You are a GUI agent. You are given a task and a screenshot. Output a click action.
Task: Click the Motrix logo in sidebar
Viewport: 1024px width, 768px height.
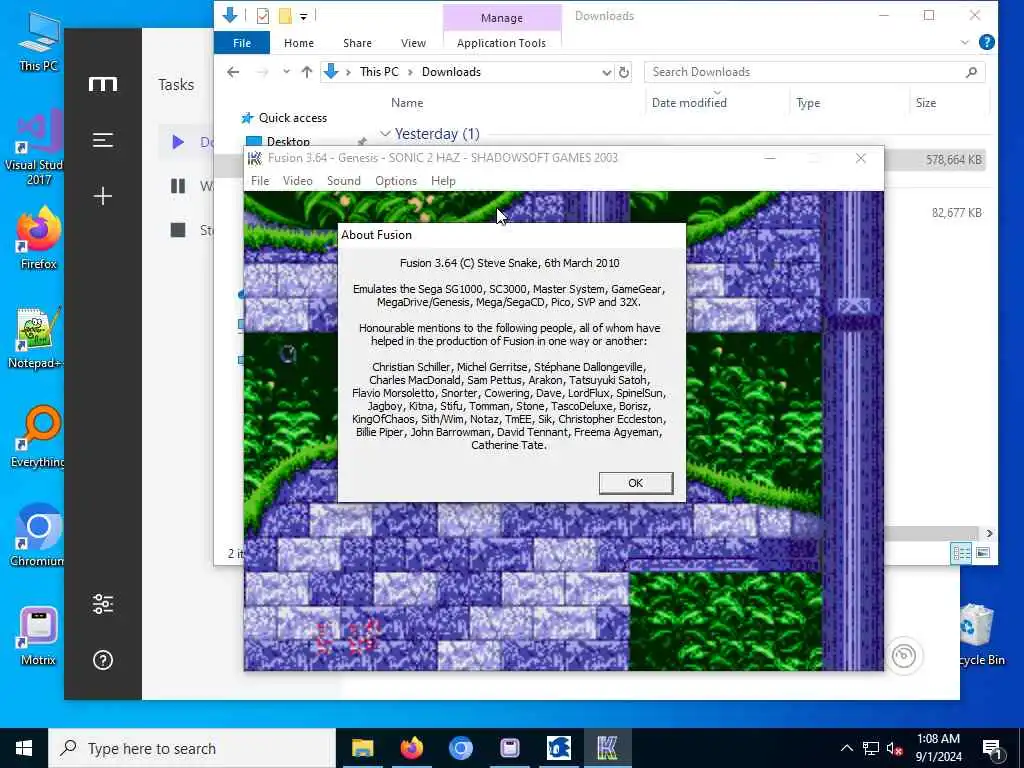[x=103, y=84]
